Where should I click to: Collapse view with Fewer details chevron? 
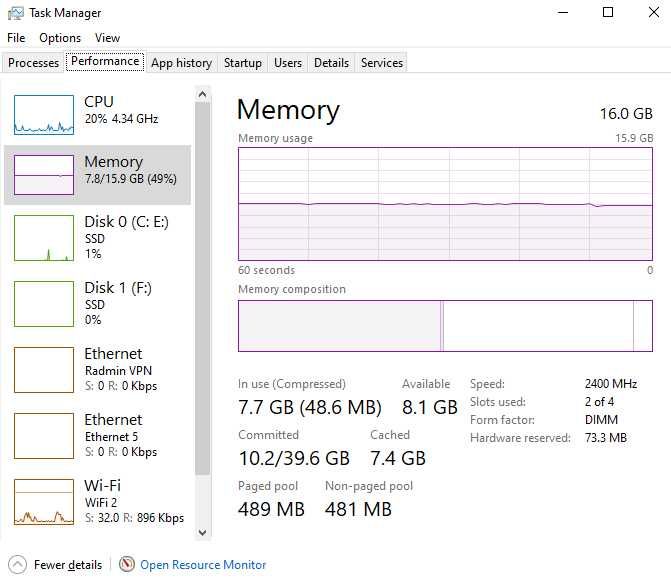(17, 565)
